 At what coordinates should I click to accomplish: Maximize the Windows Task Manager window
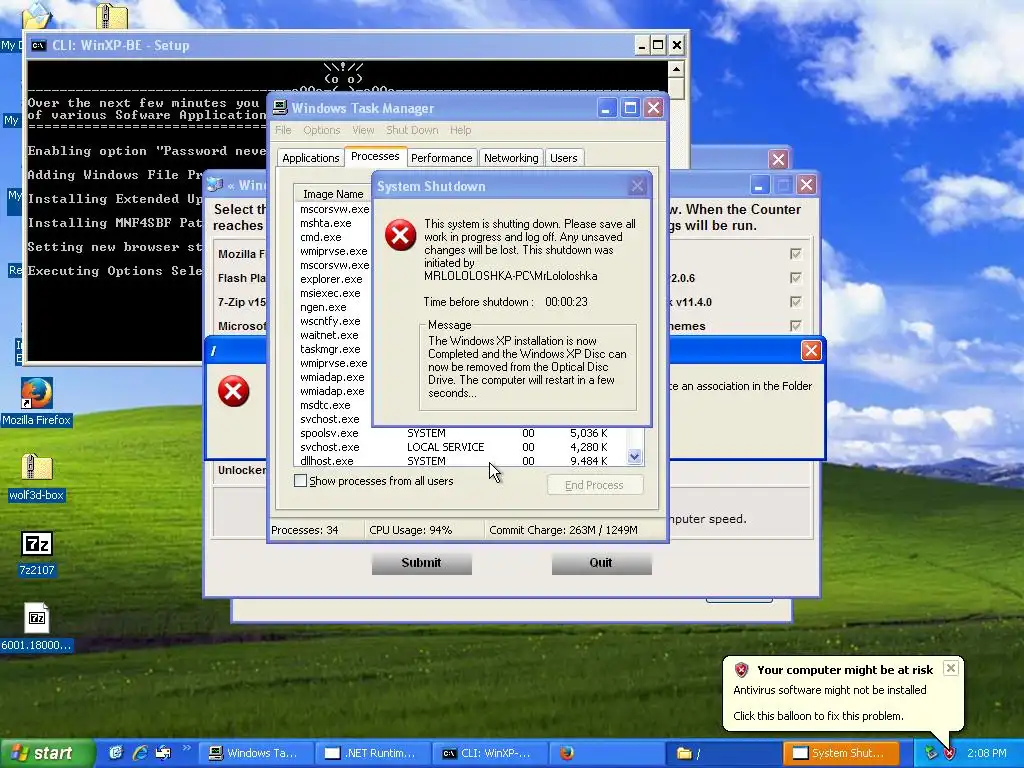pyautogui.click(x=630, y=108)
